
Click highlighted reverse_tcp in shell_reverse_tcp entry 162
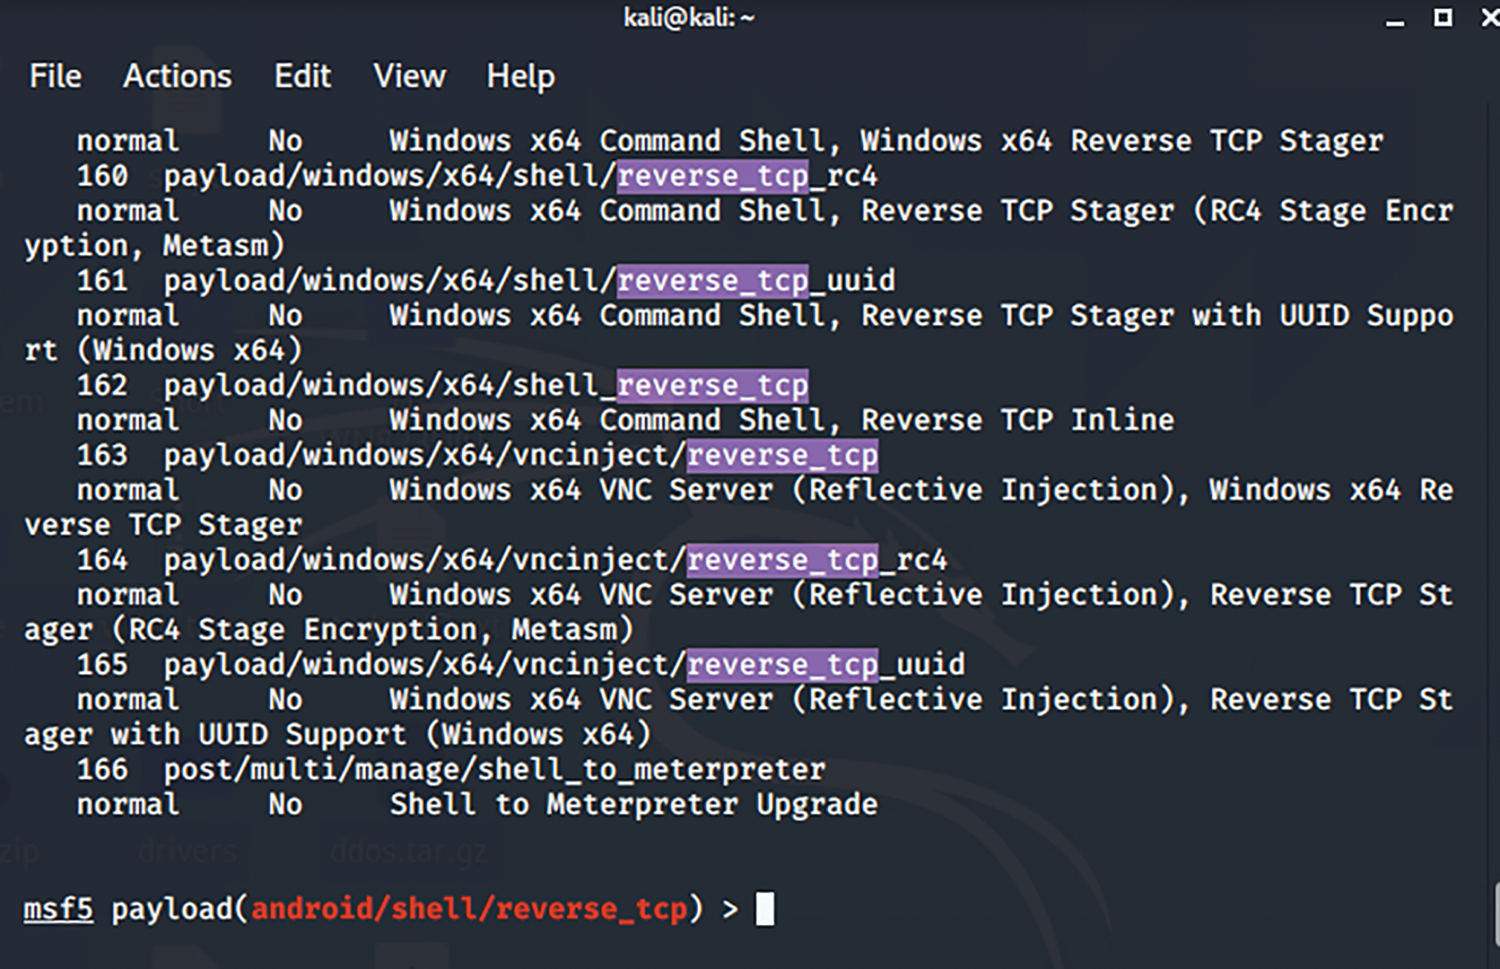coord(712,385)
